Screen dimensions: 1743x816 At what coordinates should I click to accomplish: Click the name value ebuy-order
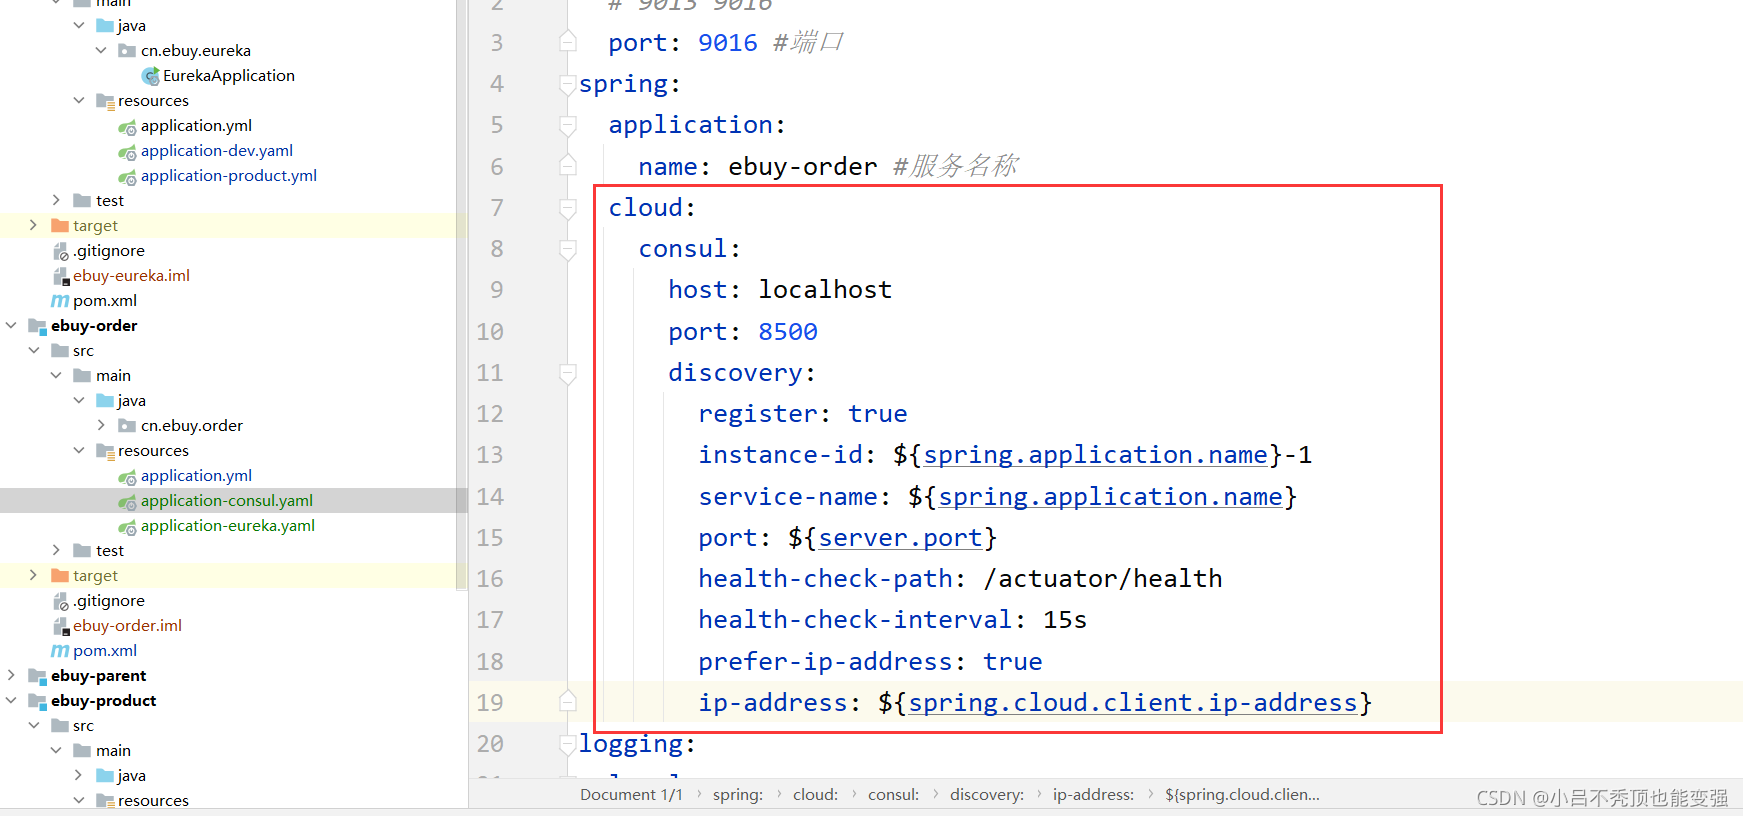point(803,167)
